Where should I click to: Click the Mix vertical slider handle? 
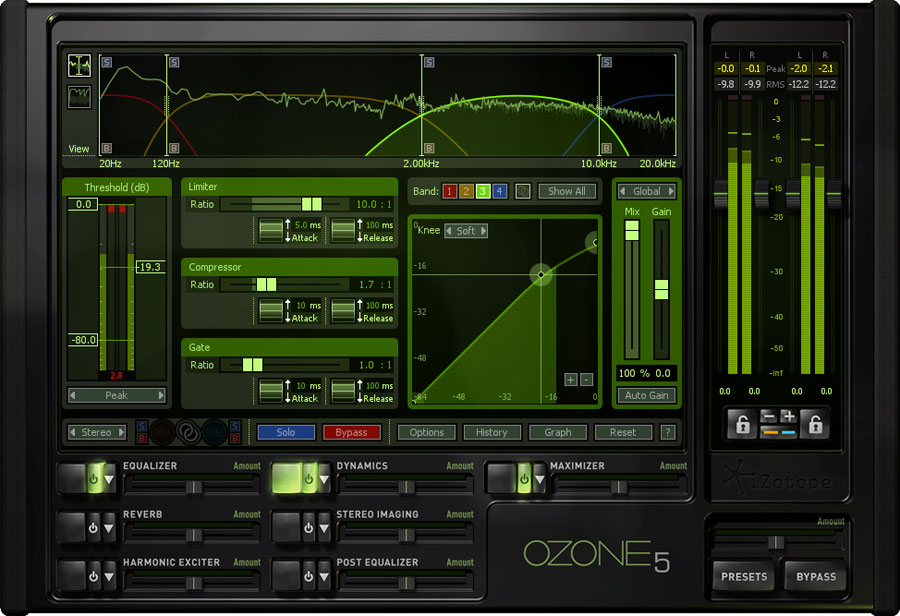632,230
